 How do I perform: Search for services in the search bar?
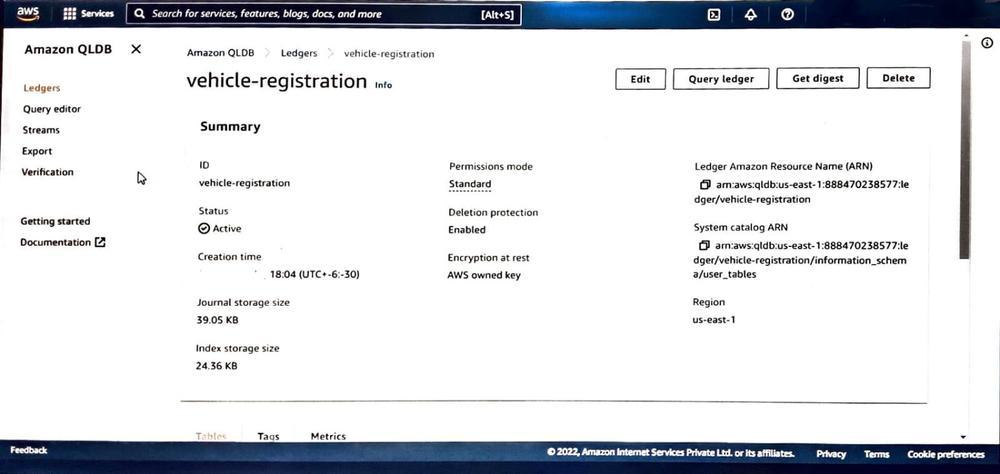pyautogui.click(x=323, y=13)
